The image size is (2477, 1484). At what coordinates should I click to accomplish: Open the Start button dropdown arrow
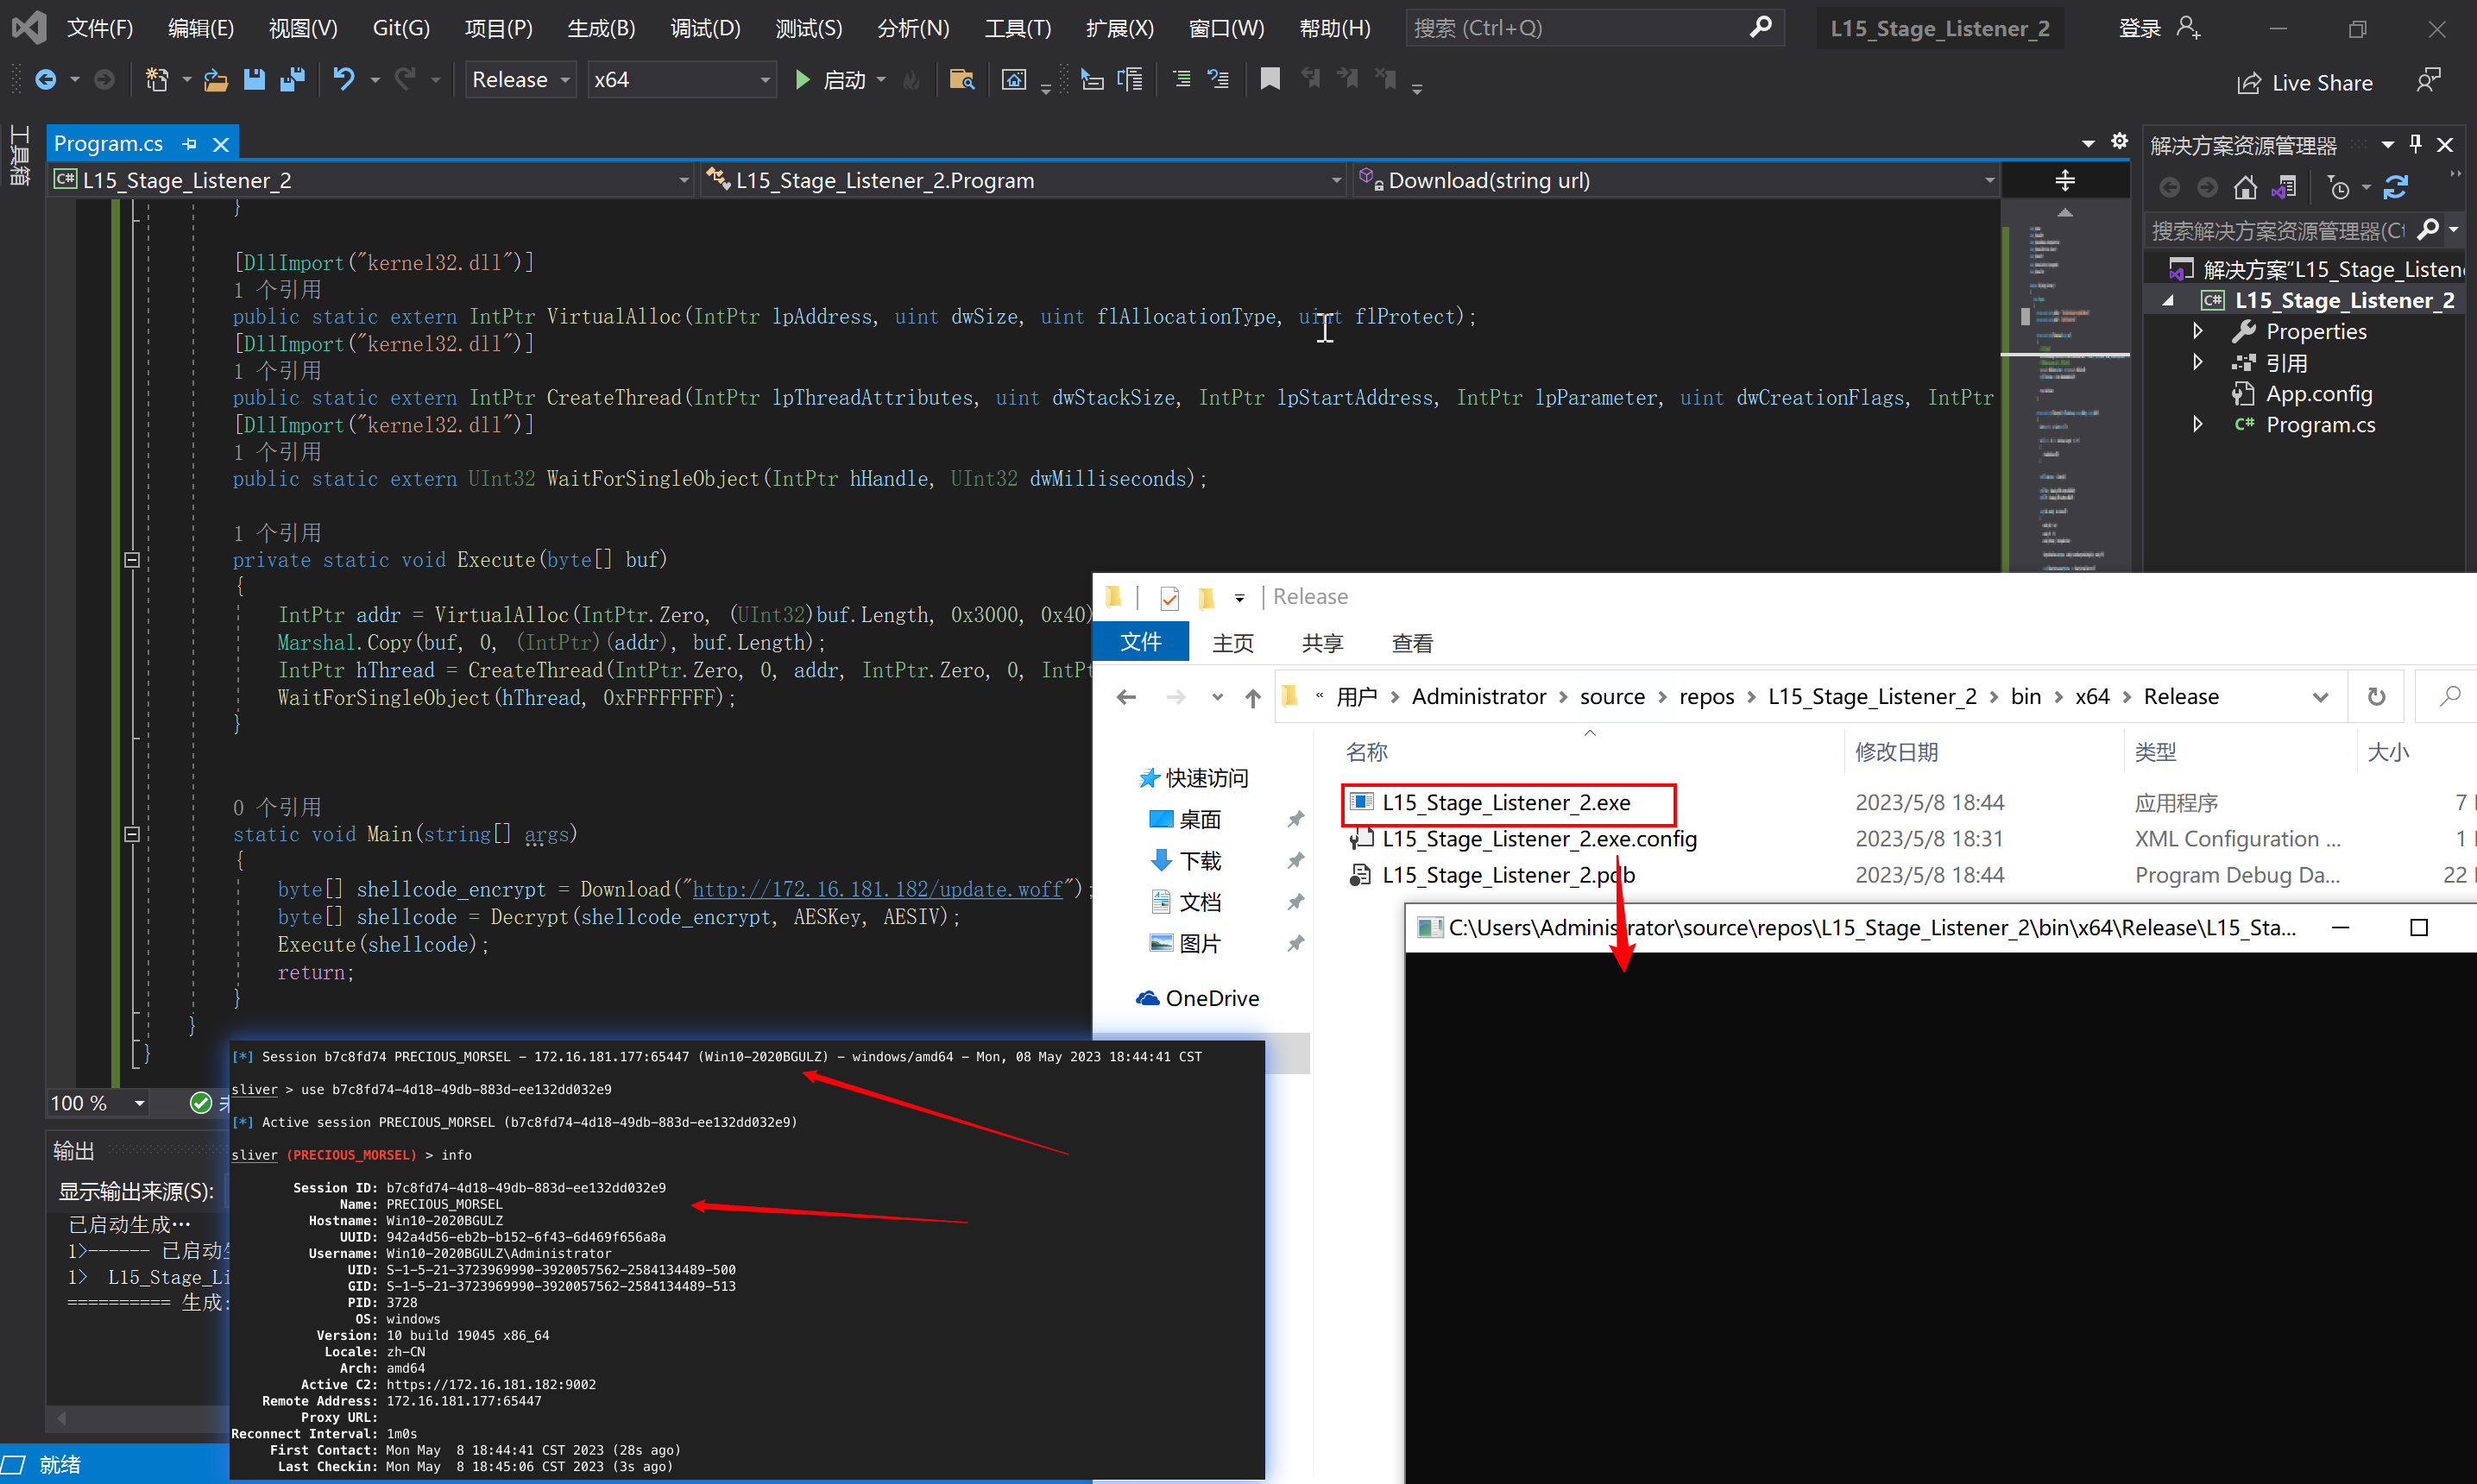point(881,80)
